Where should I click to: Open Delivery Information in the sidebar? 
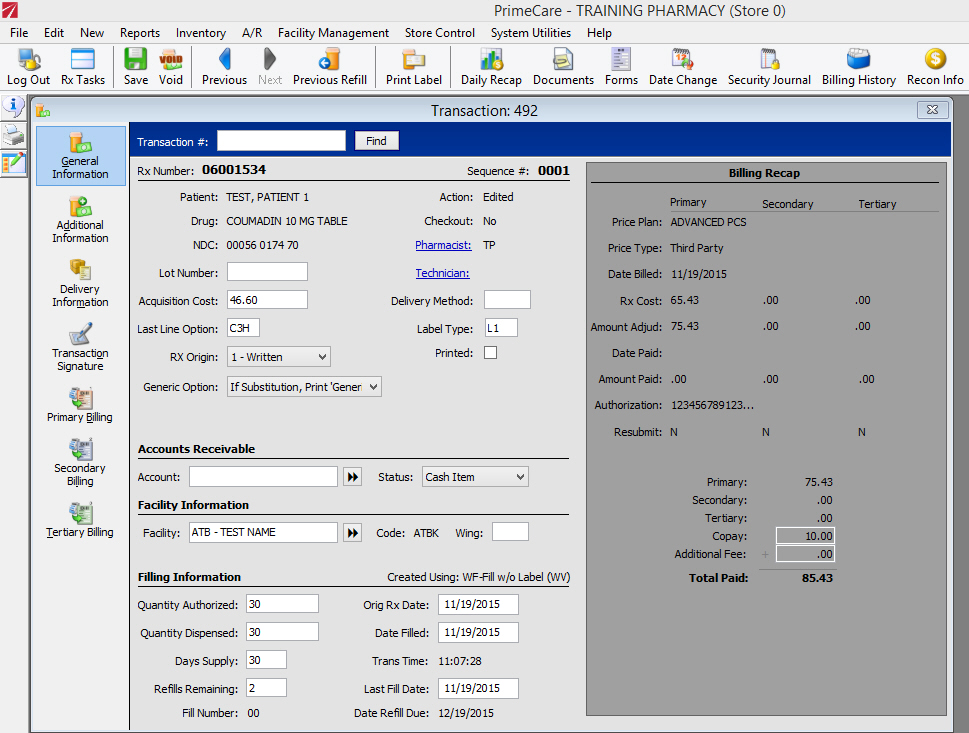tap(79, 283)
